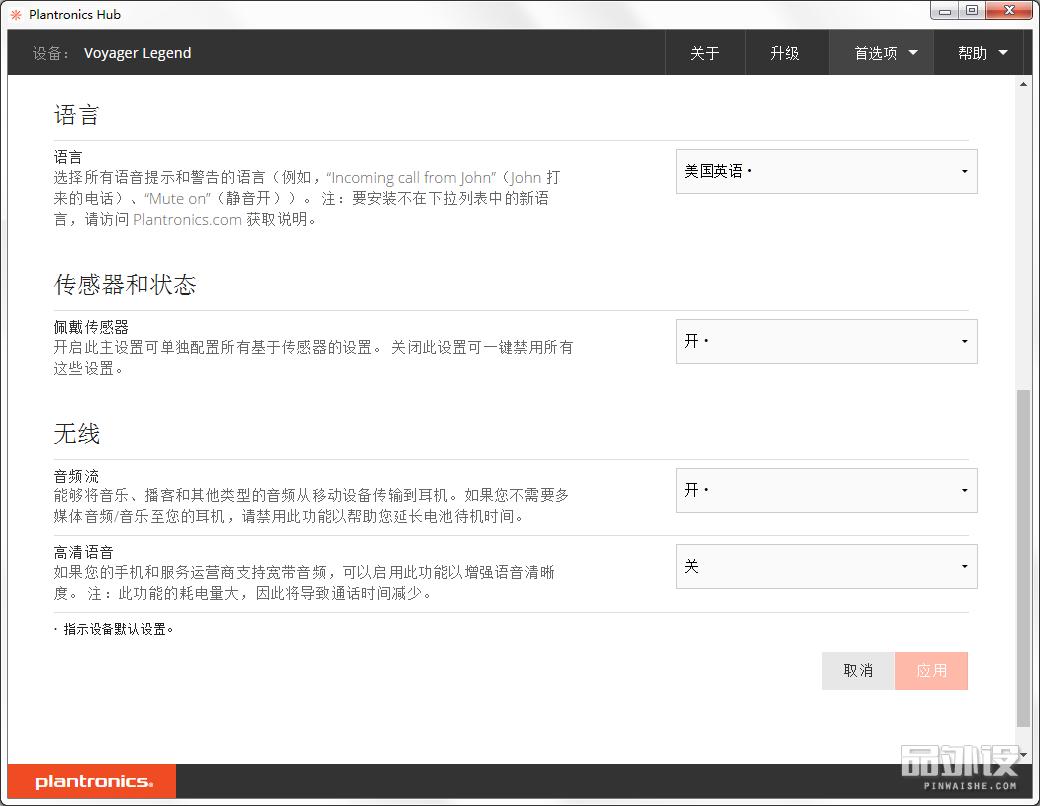1040x806 pixels.
Task: Click the arrow icon on the 美国英语 combo box
Action: click(965, 171)
